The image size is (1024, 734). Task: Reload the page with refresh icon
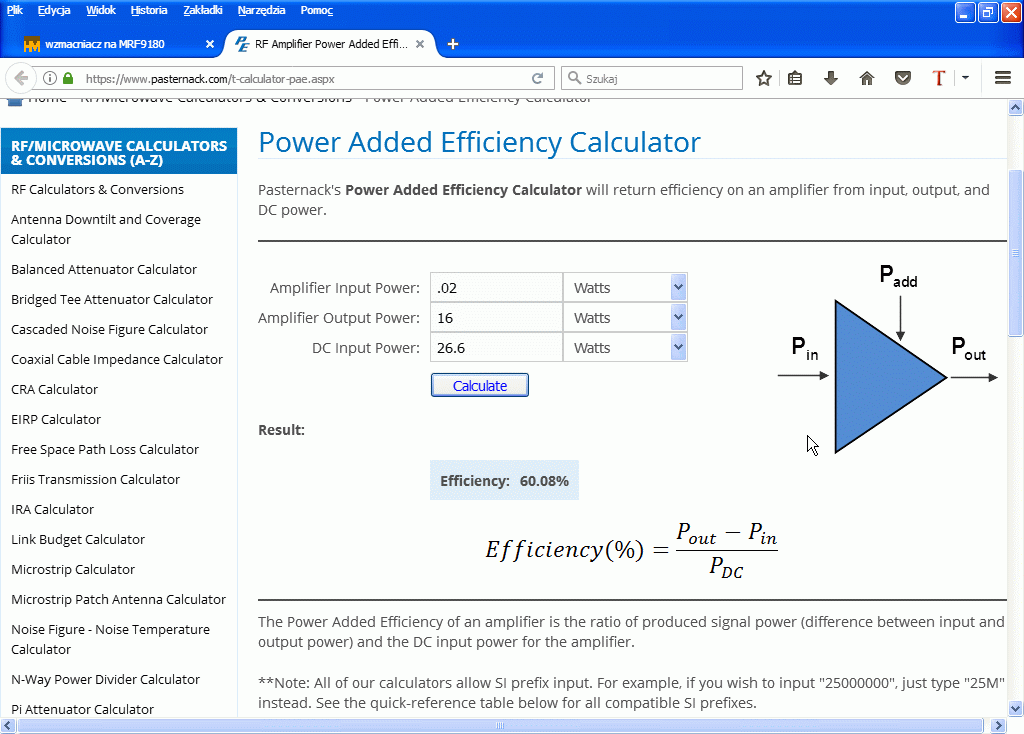pyautogui.click(x=537, y=78)
